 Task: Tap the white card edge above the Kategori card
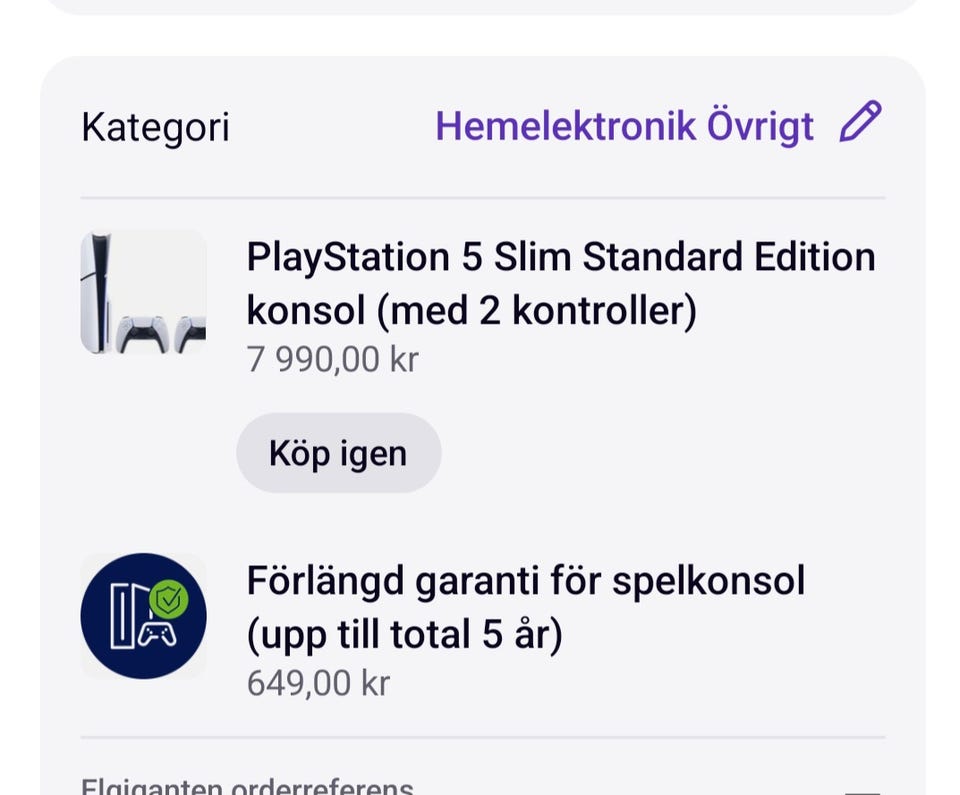tap(480, 6)
